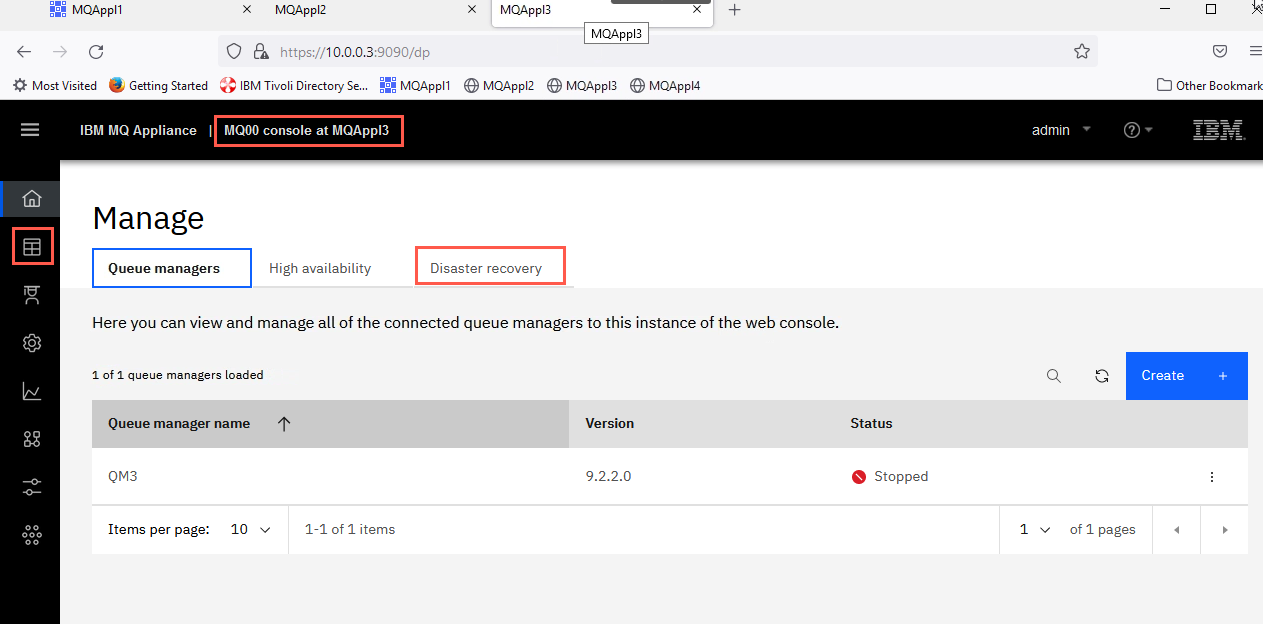Click the Stopped status of QM3

890,477
